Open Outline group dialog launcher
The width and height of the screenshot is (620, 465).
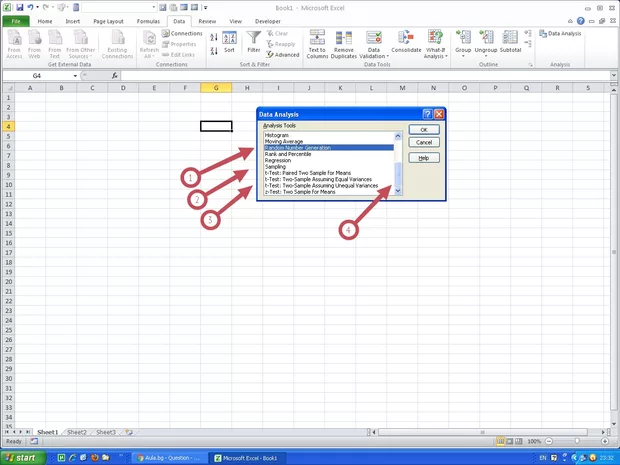[530, 64]
